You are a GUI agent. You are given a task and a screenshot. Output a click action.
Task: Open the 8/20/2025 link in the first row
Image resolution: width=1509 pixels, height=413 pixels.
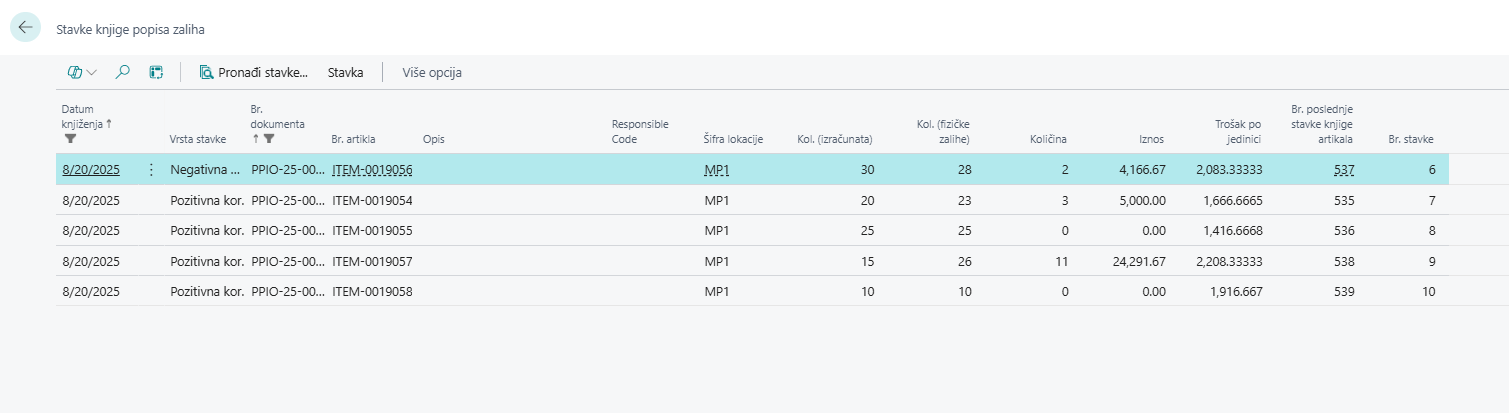coord(90,170)
